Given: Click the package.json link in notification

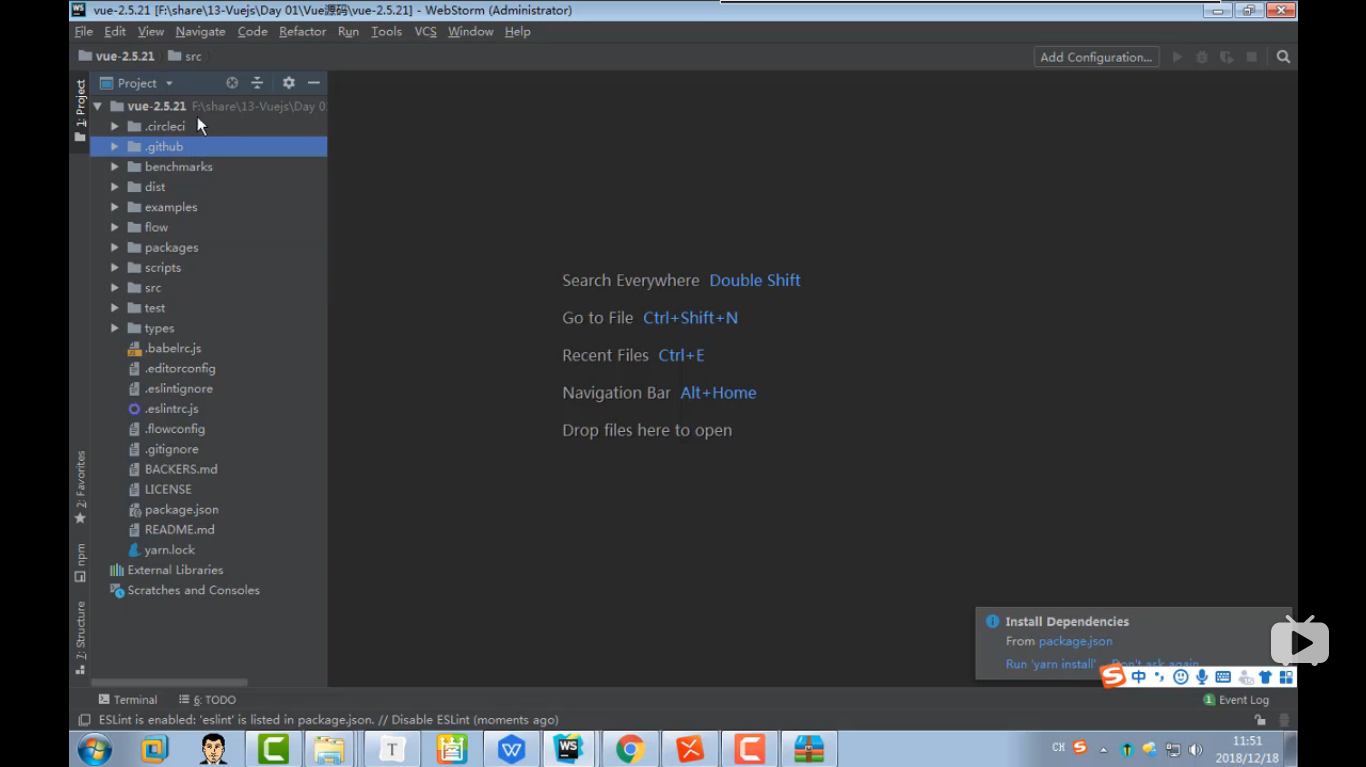Looking at the screenshot, I should click(1075, 641).
